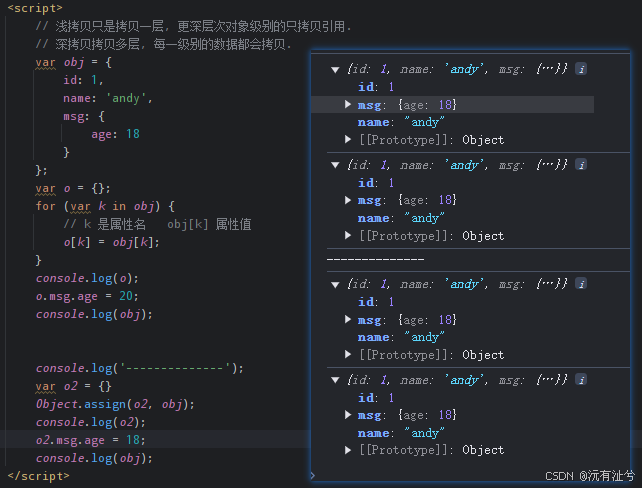This screenshot has height=488, width=642.
Task: Click the 'for (var k in obj)' line
Action: pyautogui.click(x=105, y=206)
